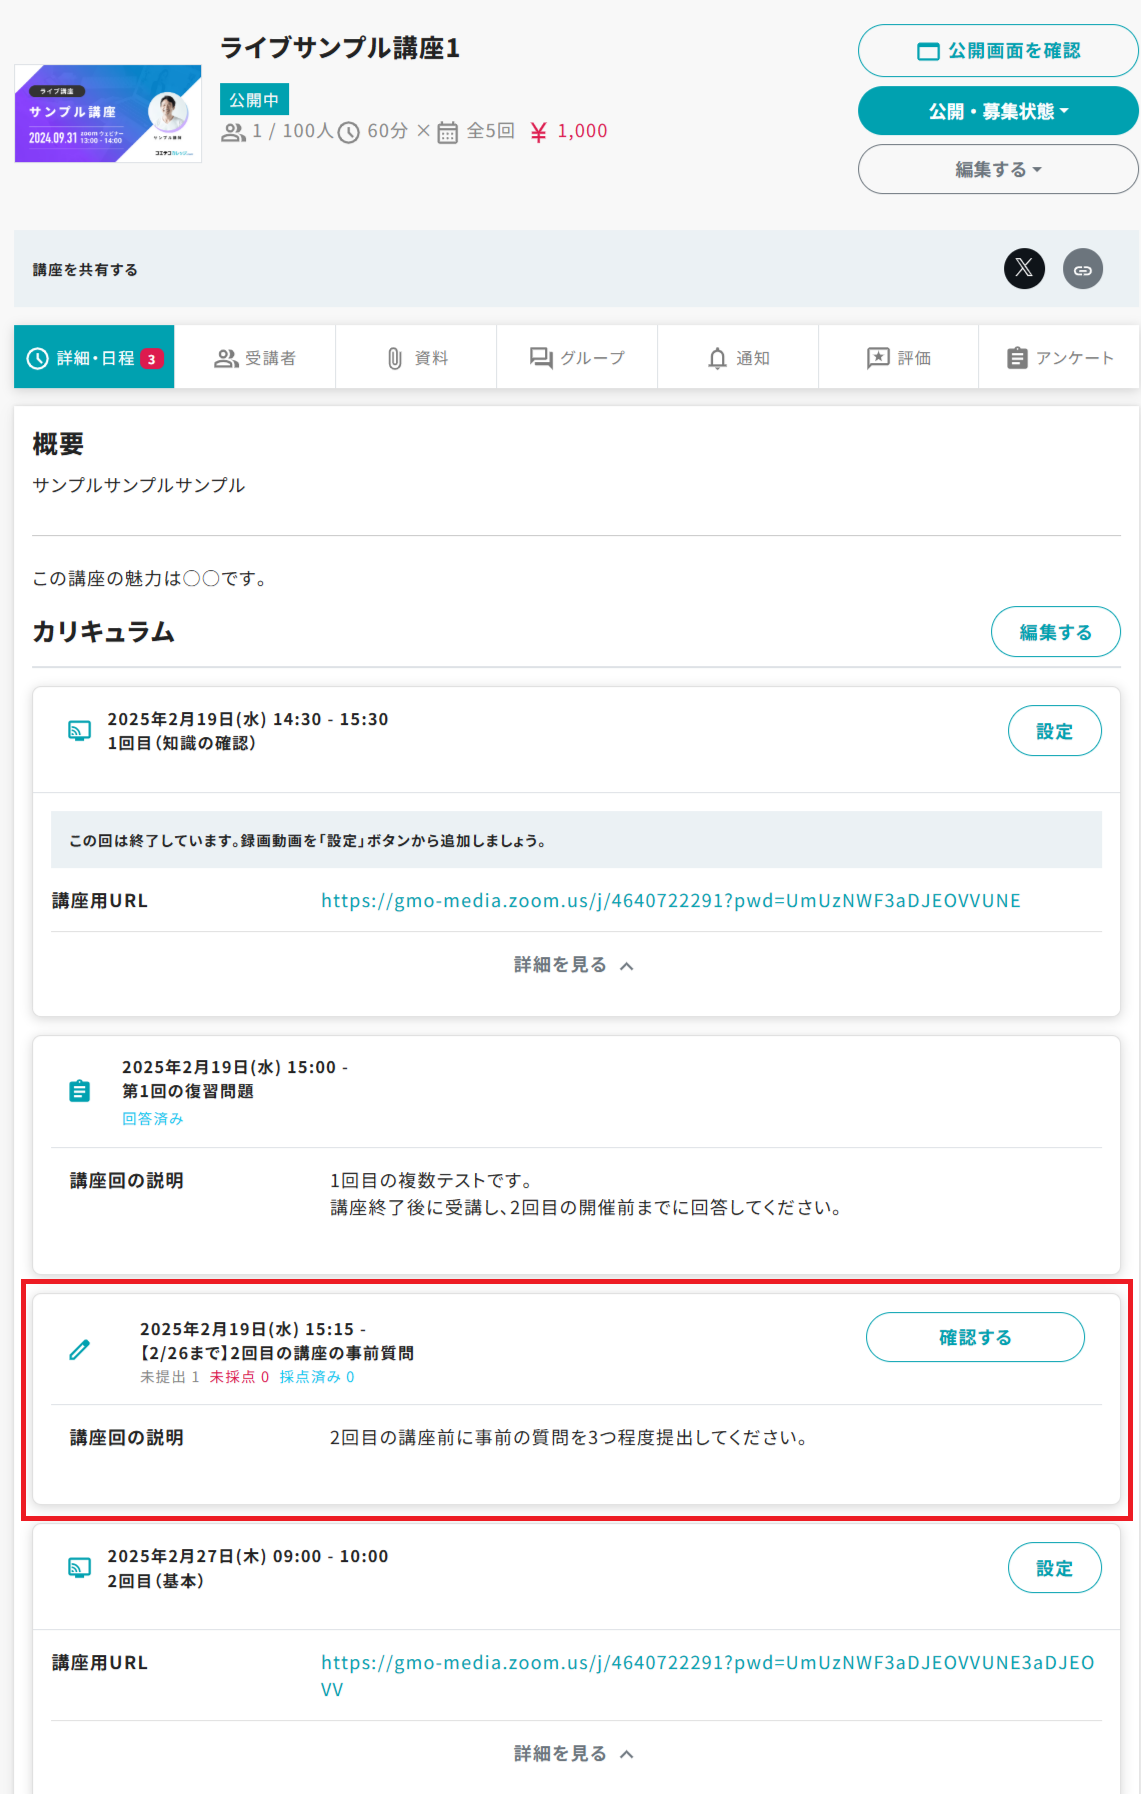The height and width of the screenshot is (1794, 1141).
Task: Share the course on X (Twitter)
Action: (x=1023, y=268)
